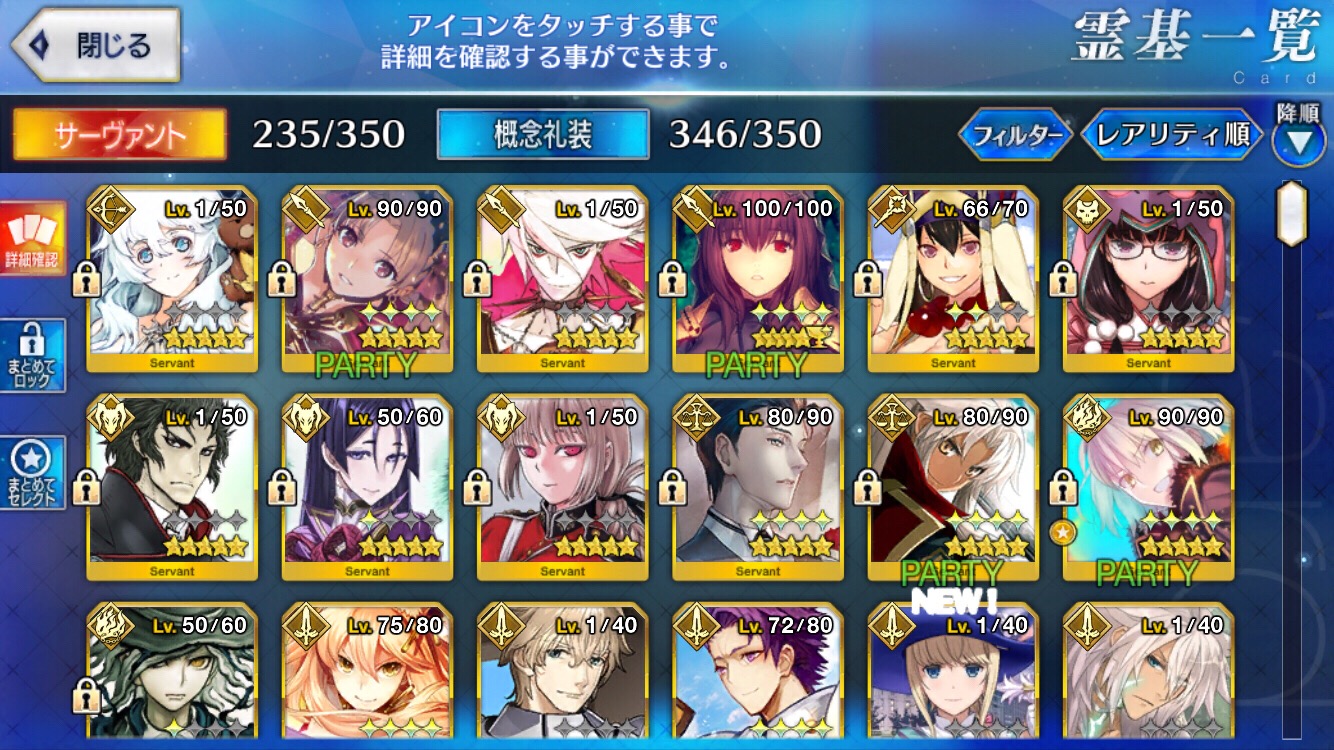Toggle the 降順 sort direction arrow
Screen dimensions: 1334x750
[x=1298, y=134]
